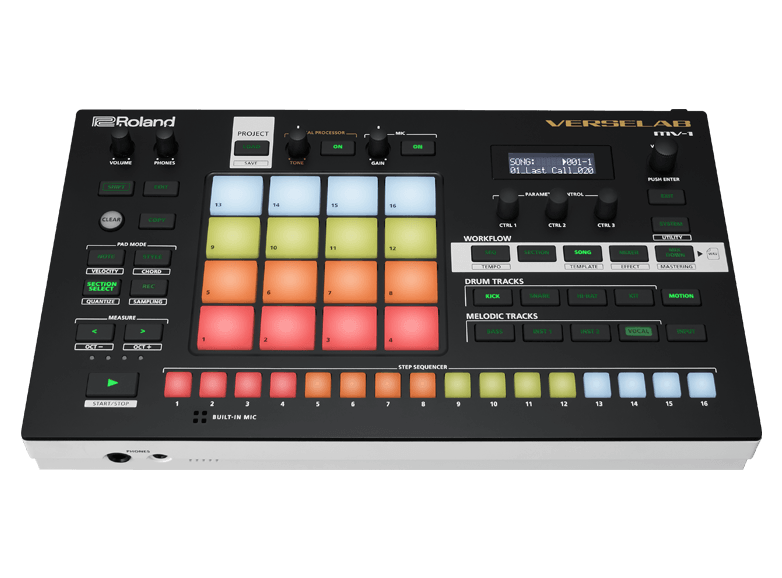Click the PHONES level knob
The height and width of the screenshot is (578, 782).
[x=165, y=143]
